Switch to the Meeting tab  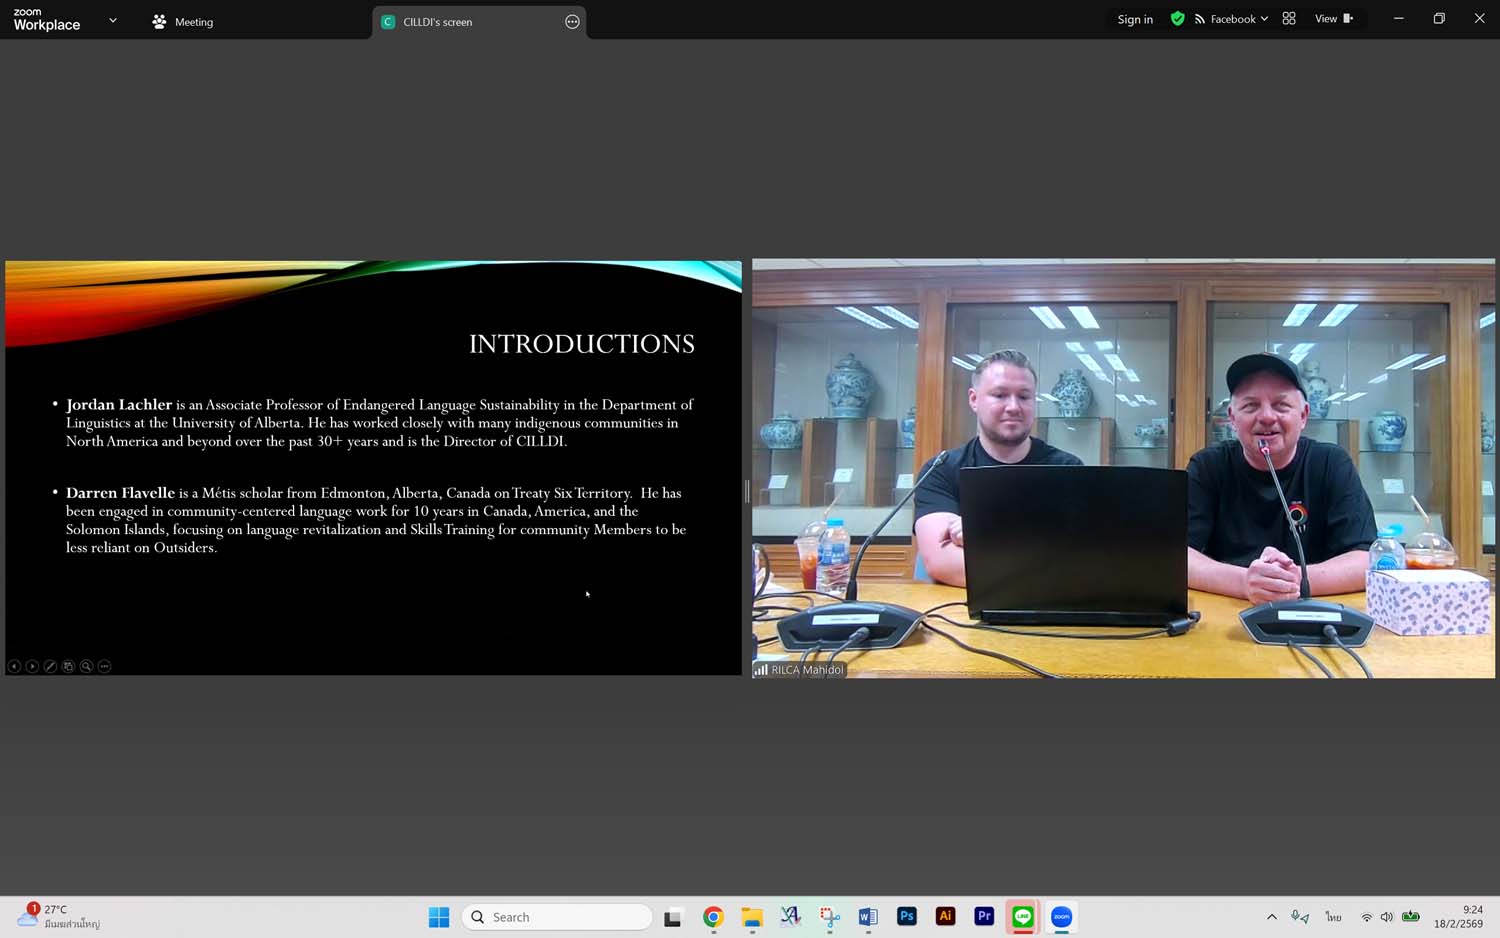[183, 22]
